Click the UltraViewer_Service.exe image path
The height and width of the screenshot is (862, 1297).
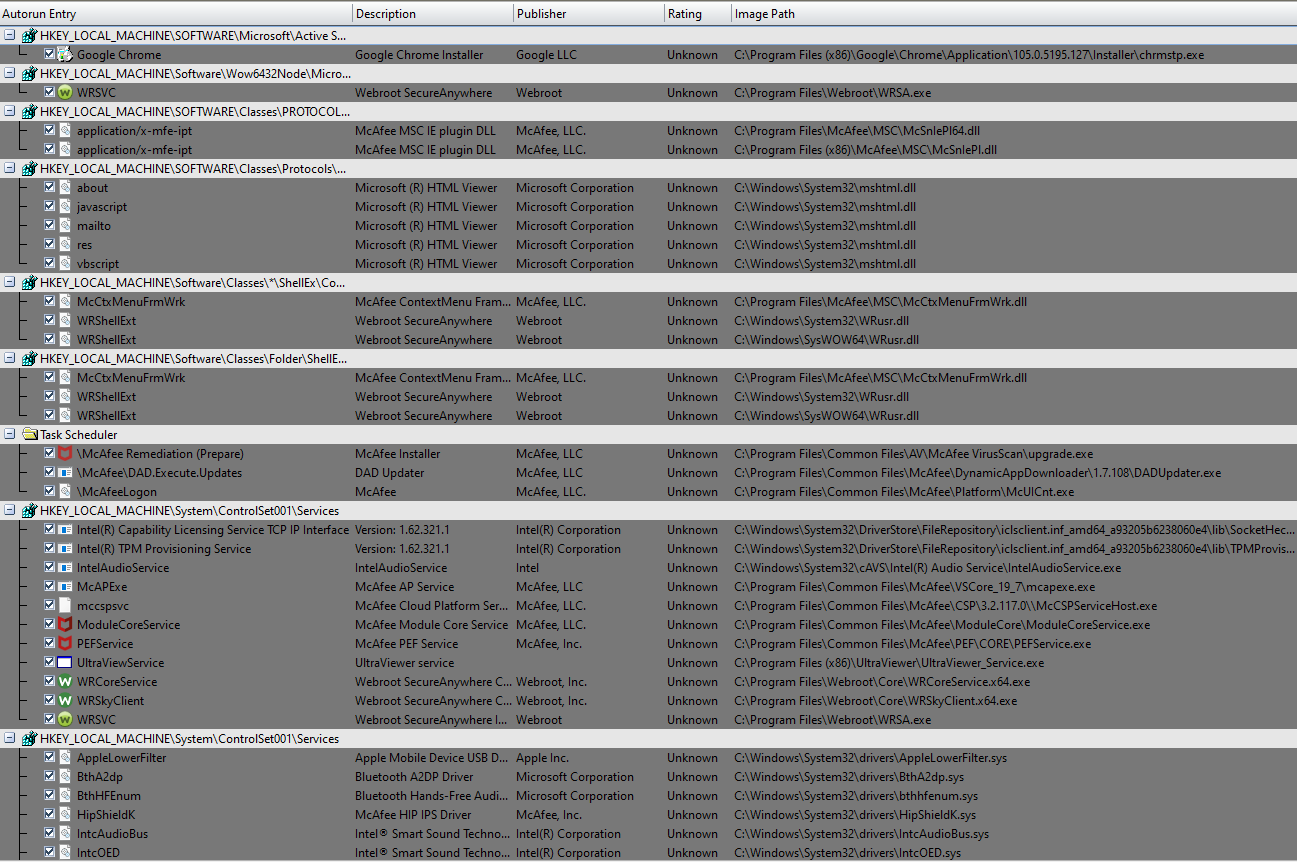[x=889, y=663]
